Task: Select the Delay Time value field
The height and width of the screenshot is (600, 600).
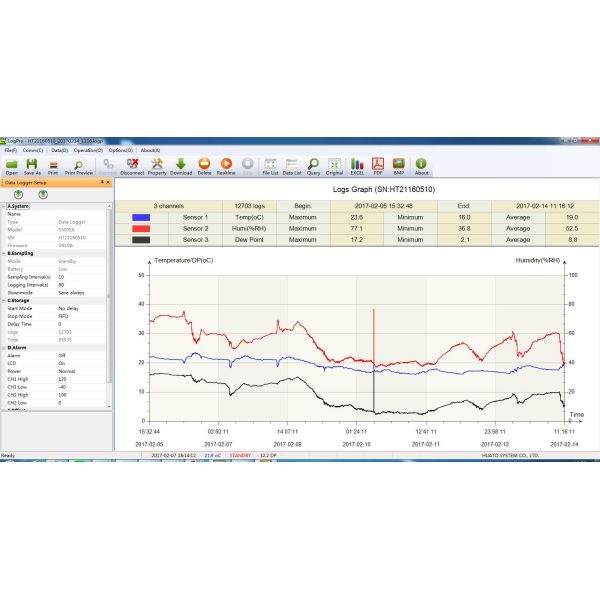Action: [x=81, y=324]
